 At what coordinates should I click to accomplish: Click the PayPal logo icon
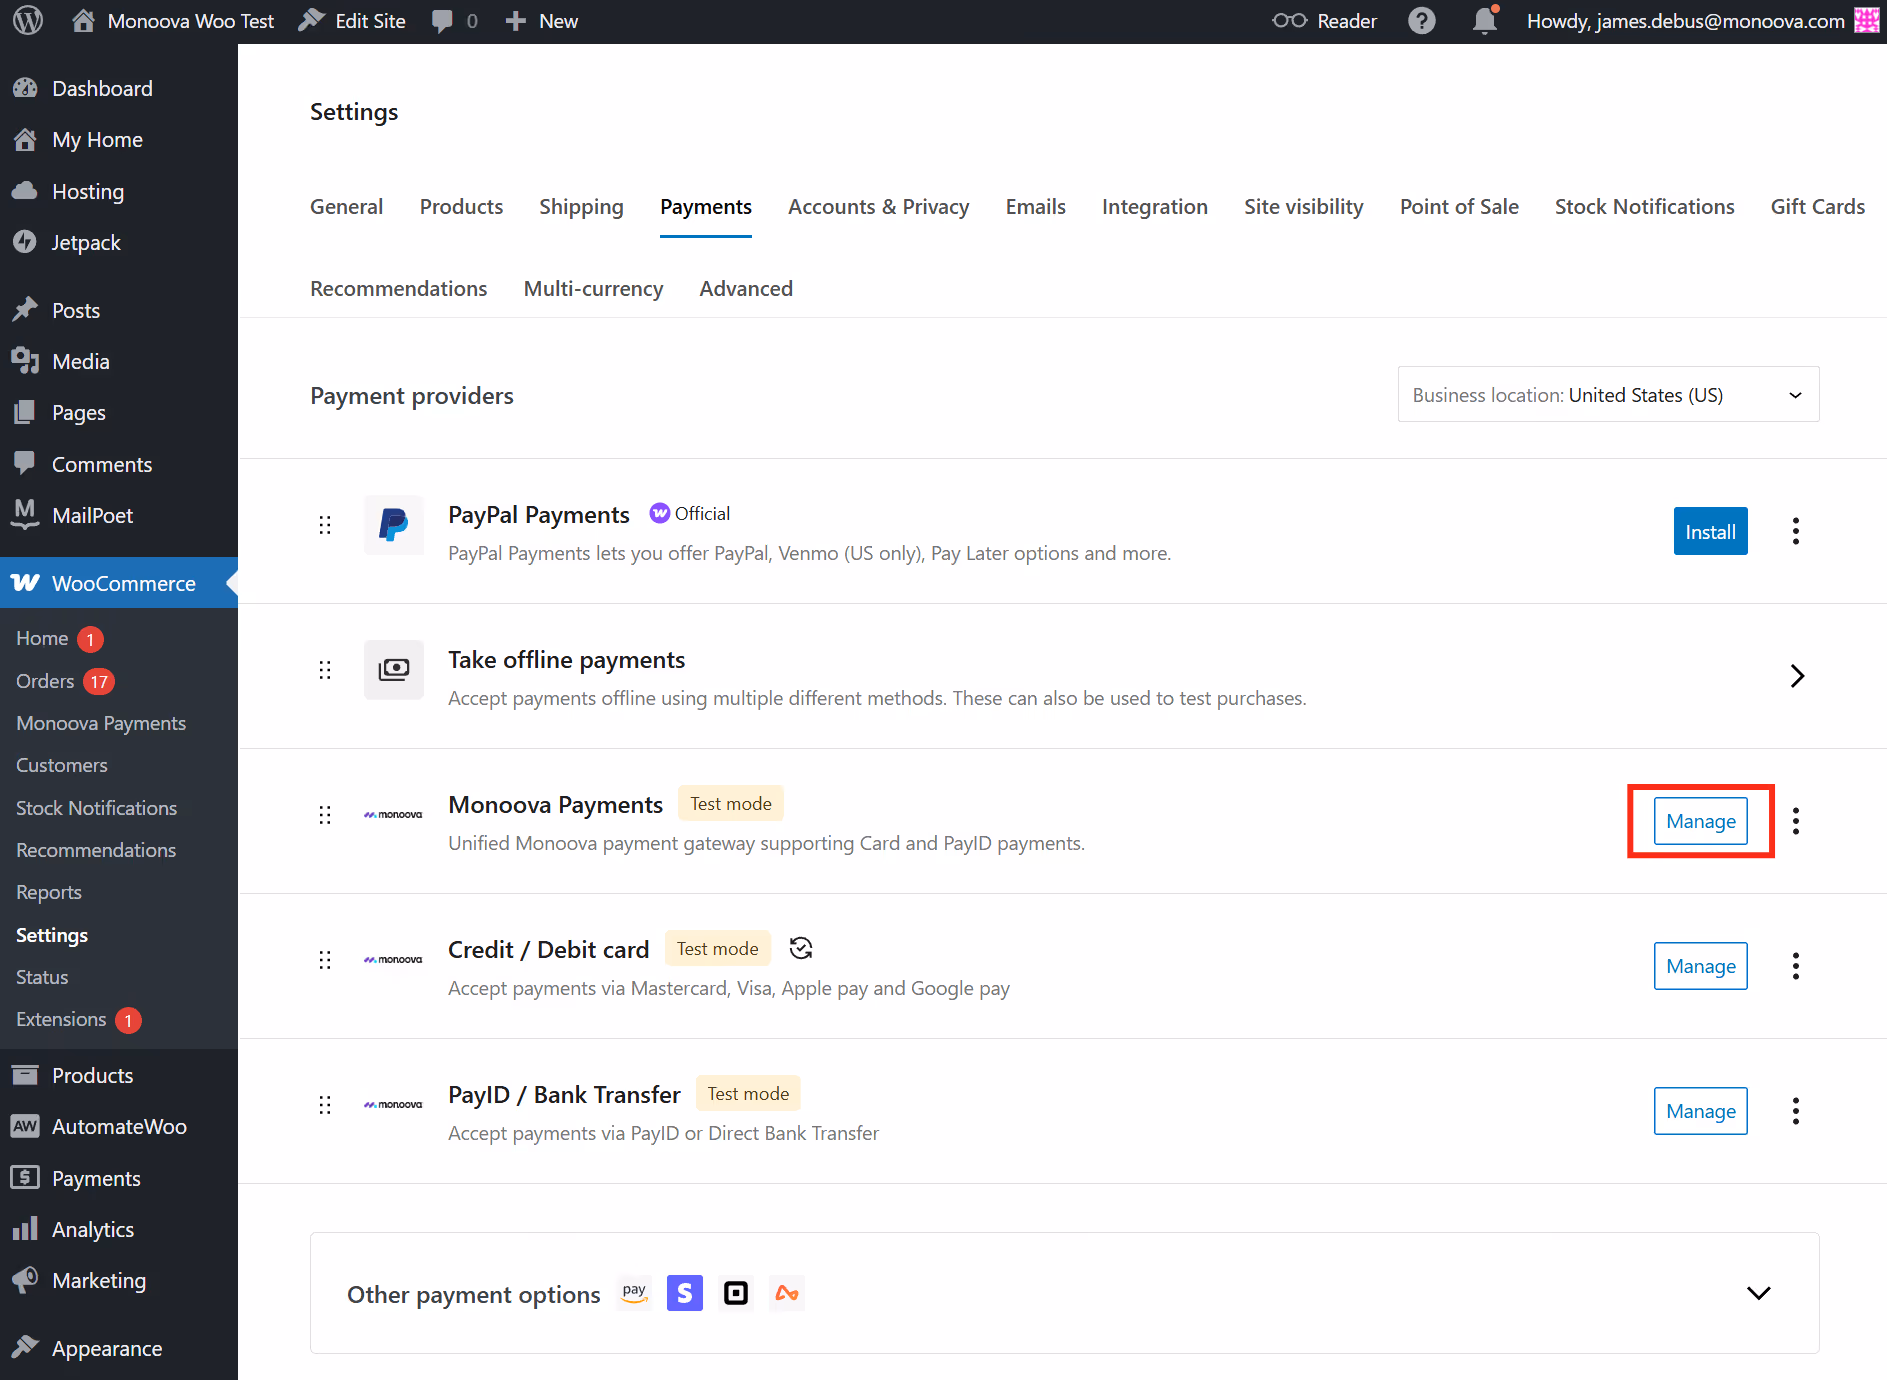(x=394, y=525)
